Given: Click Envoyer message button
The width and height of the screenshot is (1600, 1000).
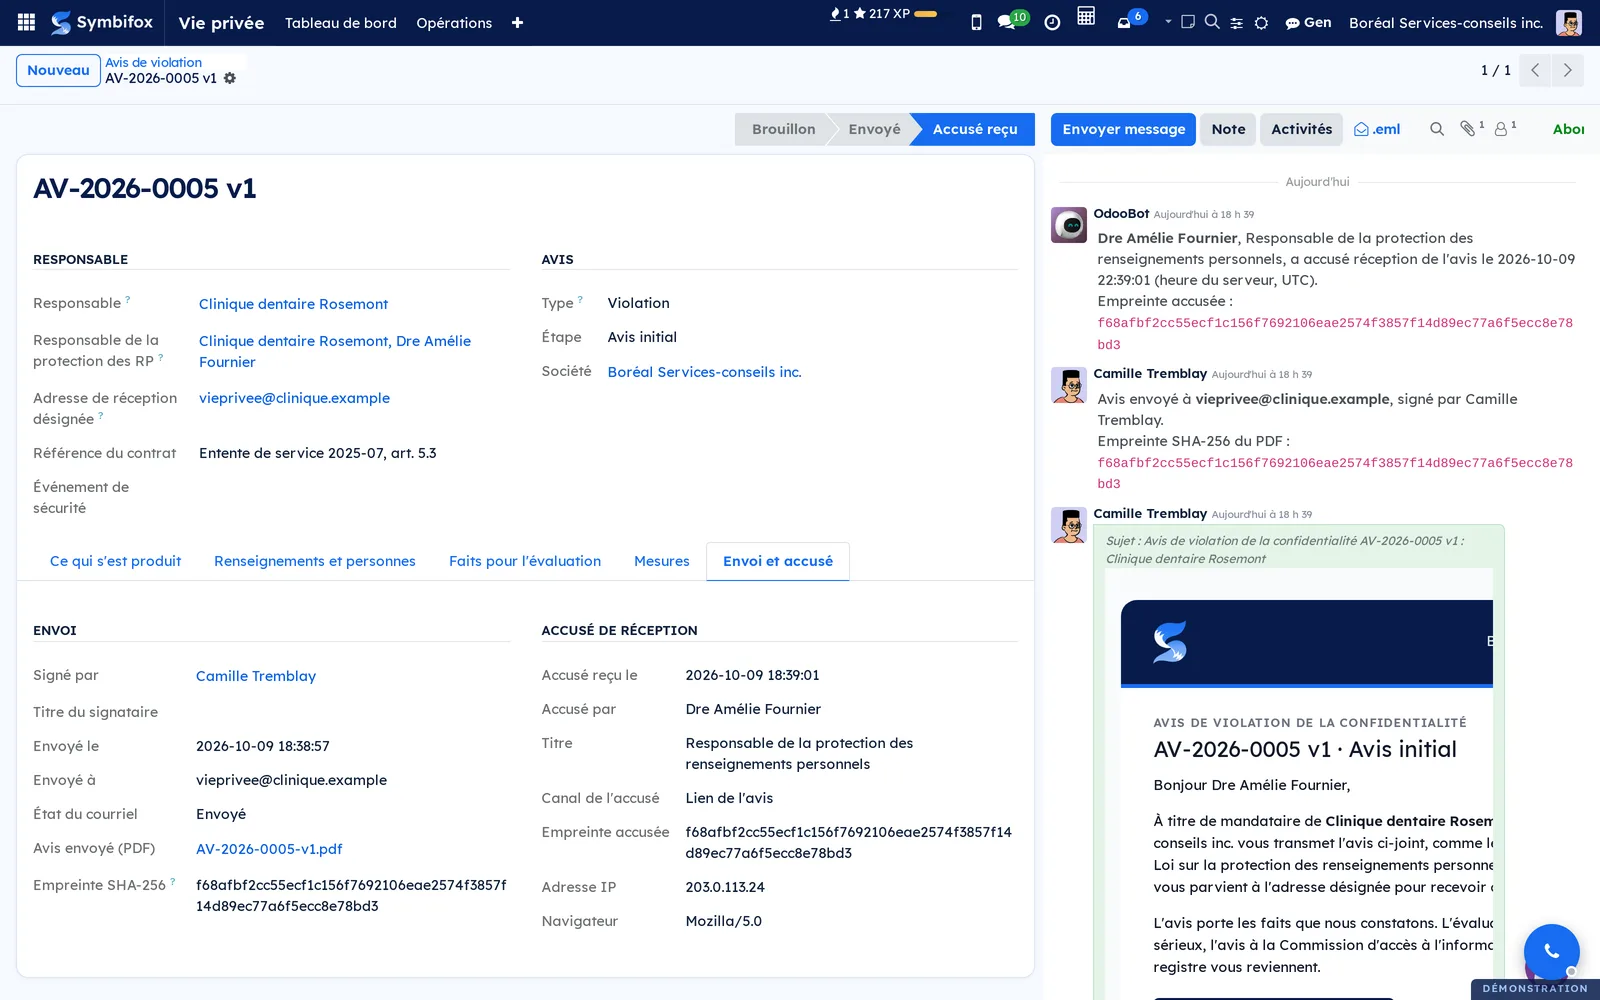Looking at the screenshot, I should [x=1123, y=129].
